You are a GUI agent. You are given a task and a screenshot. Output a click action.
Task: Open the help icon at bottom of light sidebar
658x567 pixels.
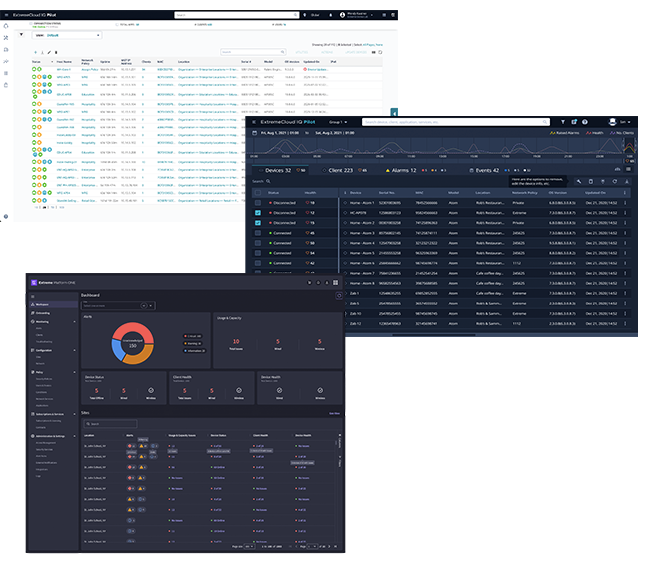6,217
